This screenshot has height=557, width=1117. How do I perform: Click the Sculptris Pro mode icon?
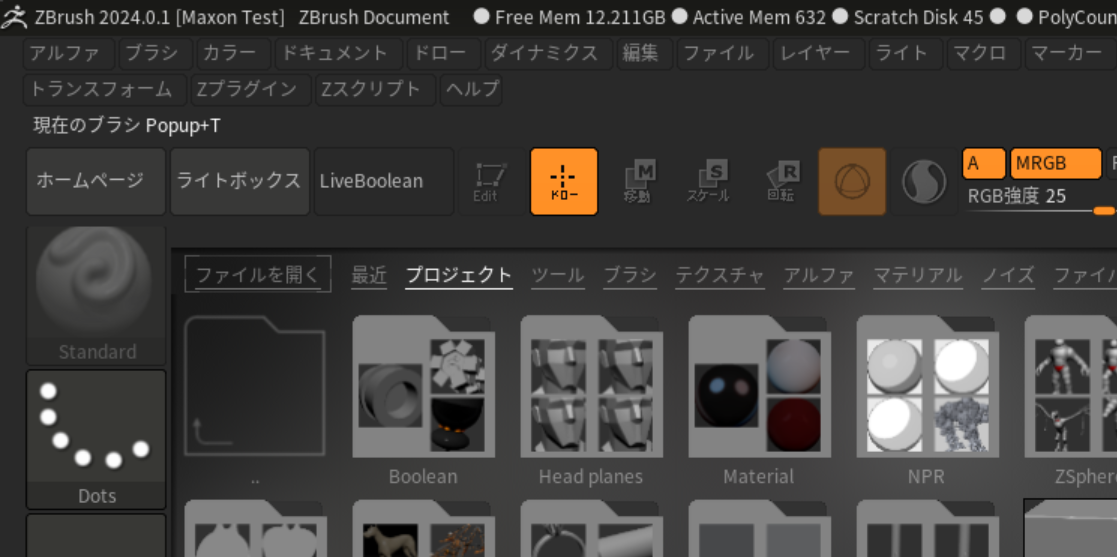(924, 182)
